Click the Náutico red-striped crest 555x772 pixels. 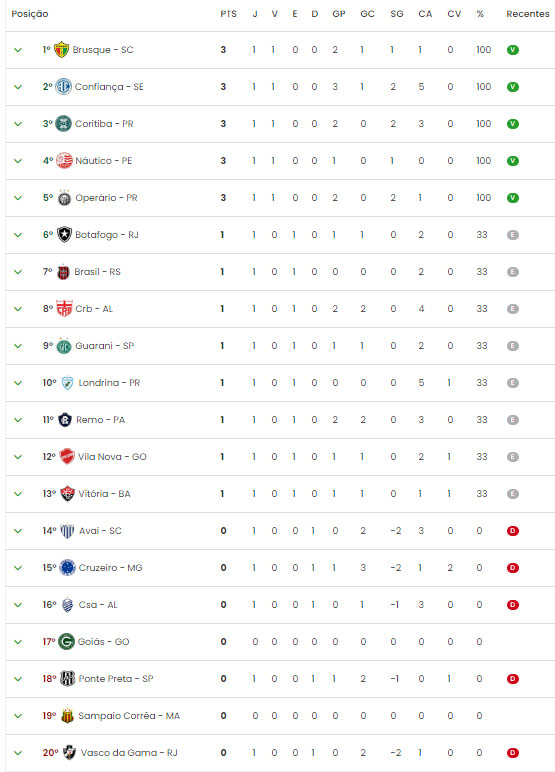tap(64, 161)
